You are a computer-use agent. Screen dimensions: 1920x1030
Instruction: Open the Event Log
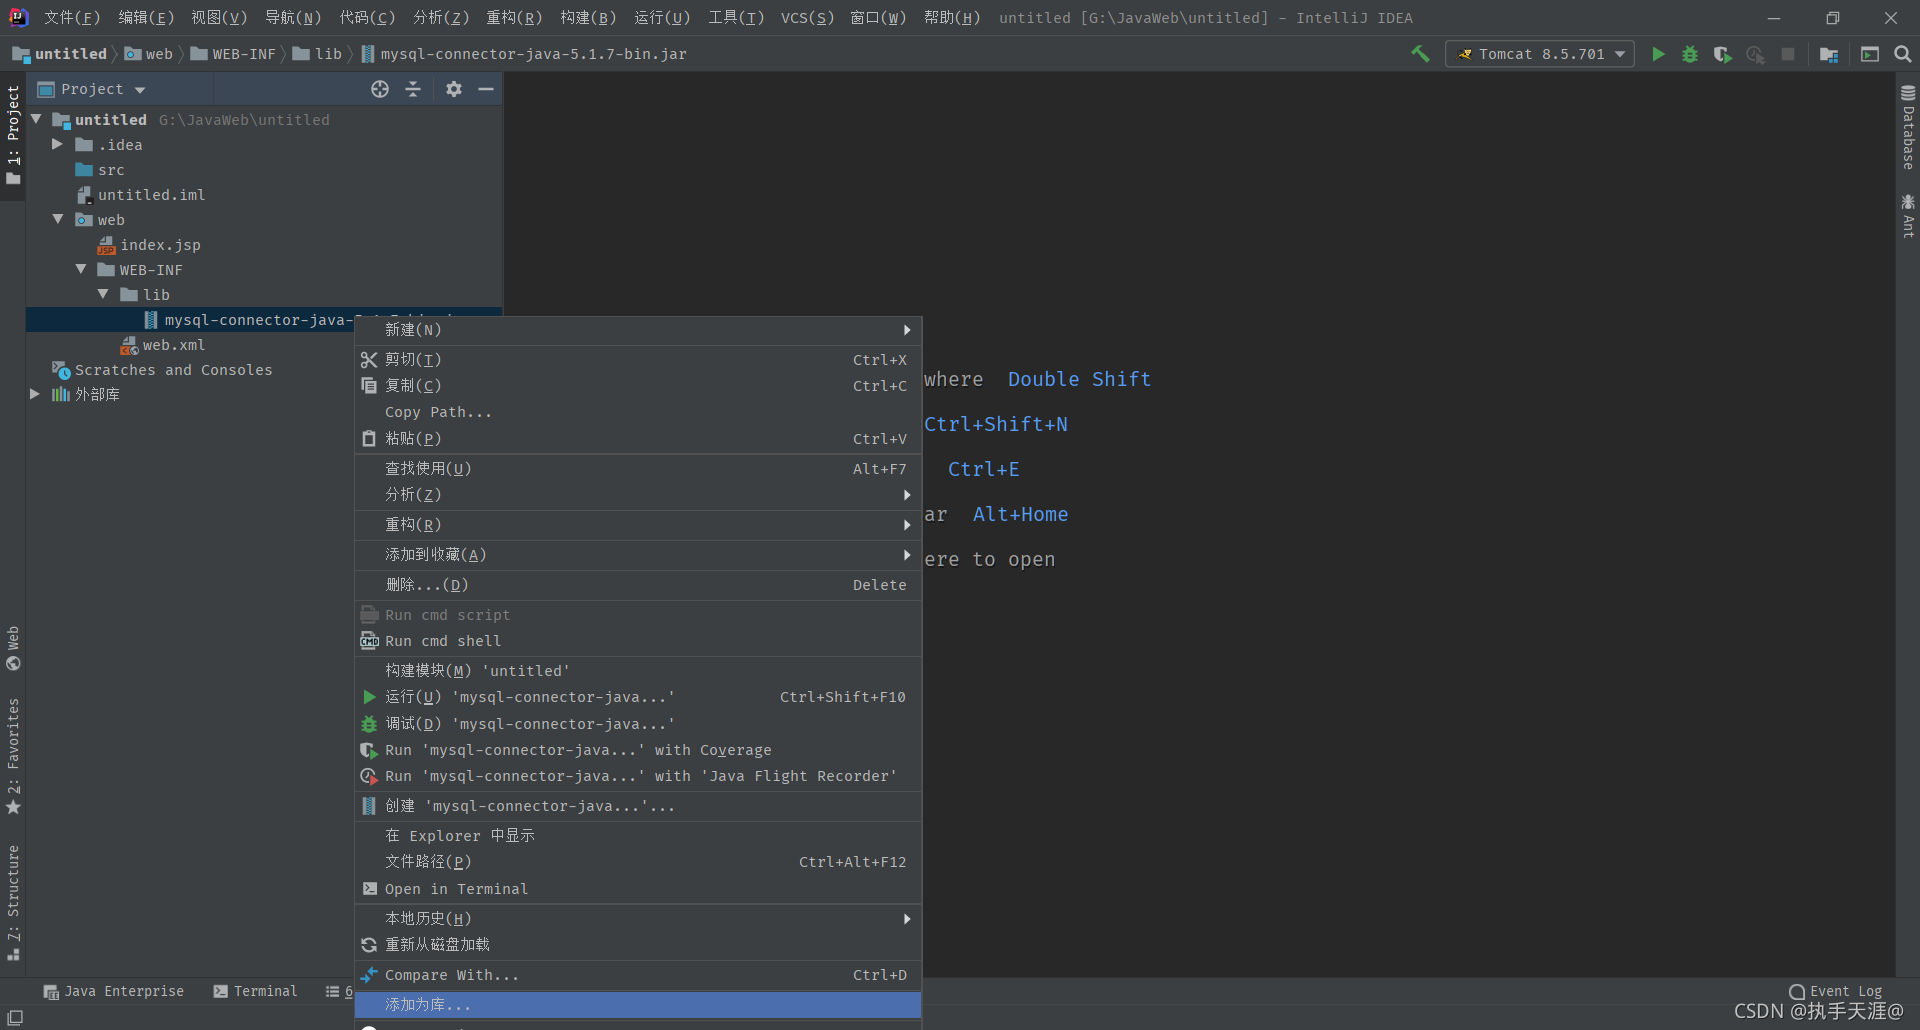1836,991
